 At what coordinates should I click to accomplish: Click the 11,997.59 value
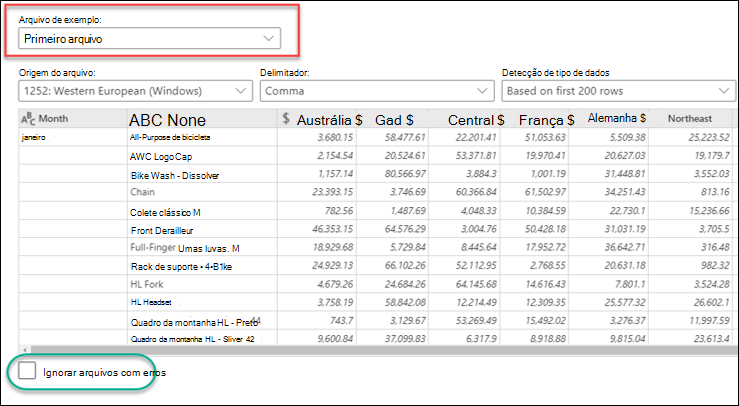click(x=709, y=321)
